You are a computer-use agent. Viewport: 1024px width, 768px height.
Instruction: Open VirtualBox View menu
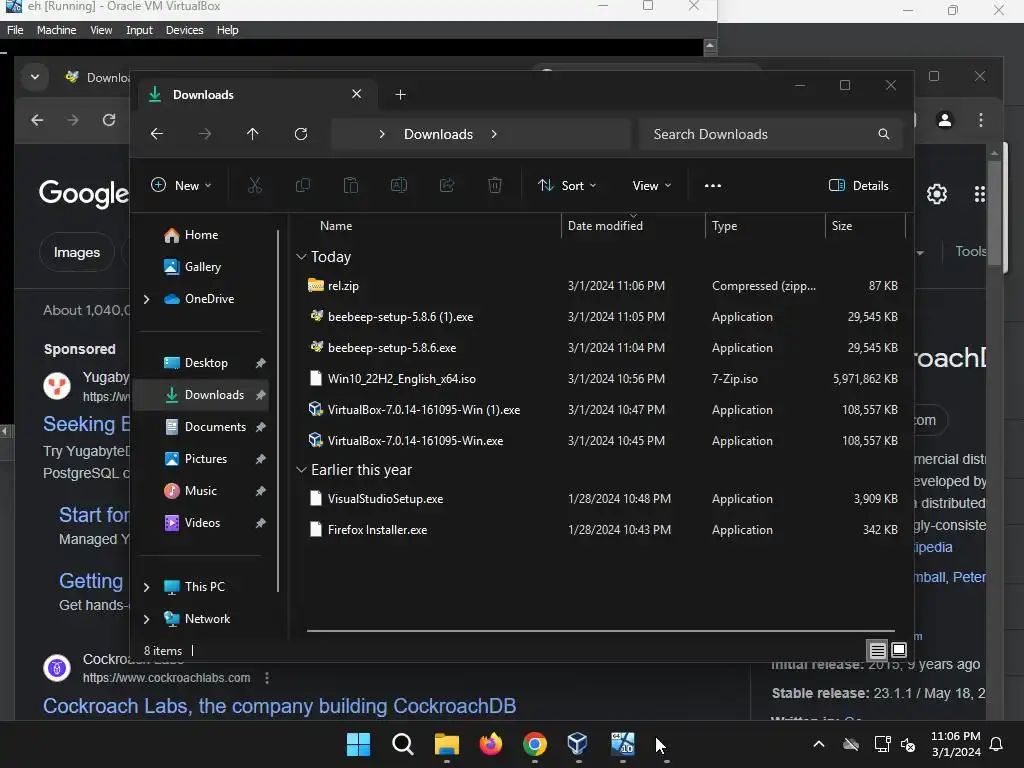tap(101, 30)
